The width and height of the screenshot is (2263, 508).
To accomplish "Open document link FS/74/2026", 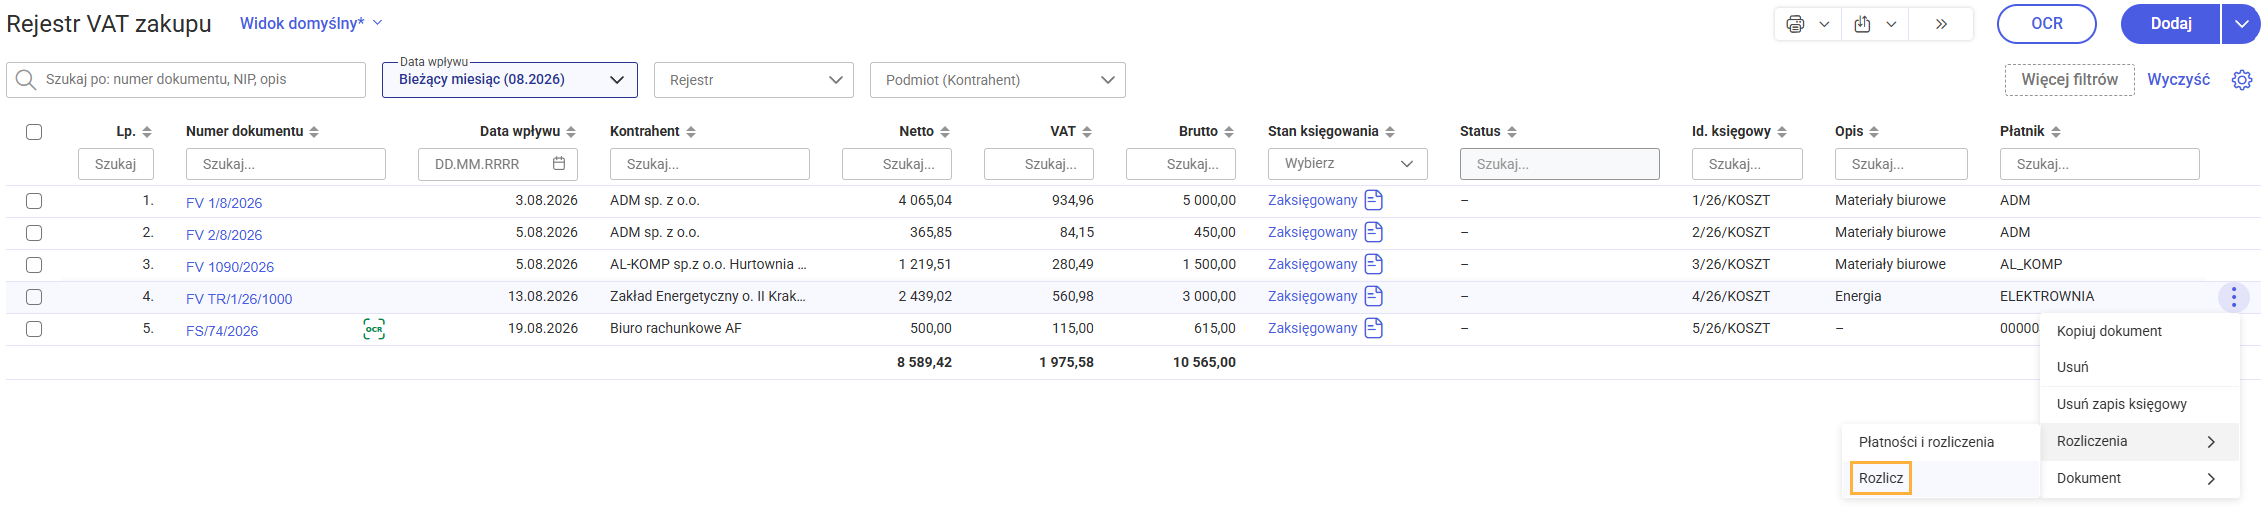I will 222,331.
